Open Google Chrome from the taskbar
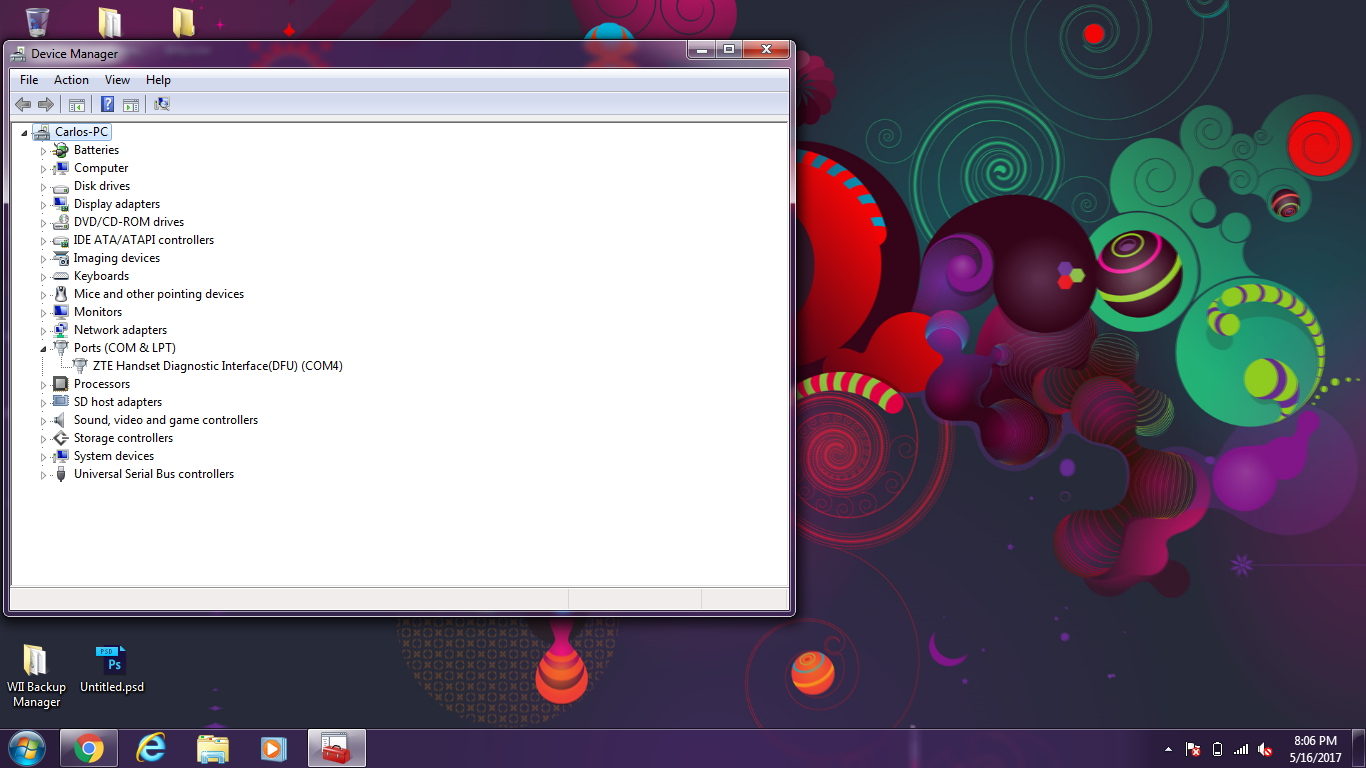This screenshot has width=1366, height=768. point(88,748)
